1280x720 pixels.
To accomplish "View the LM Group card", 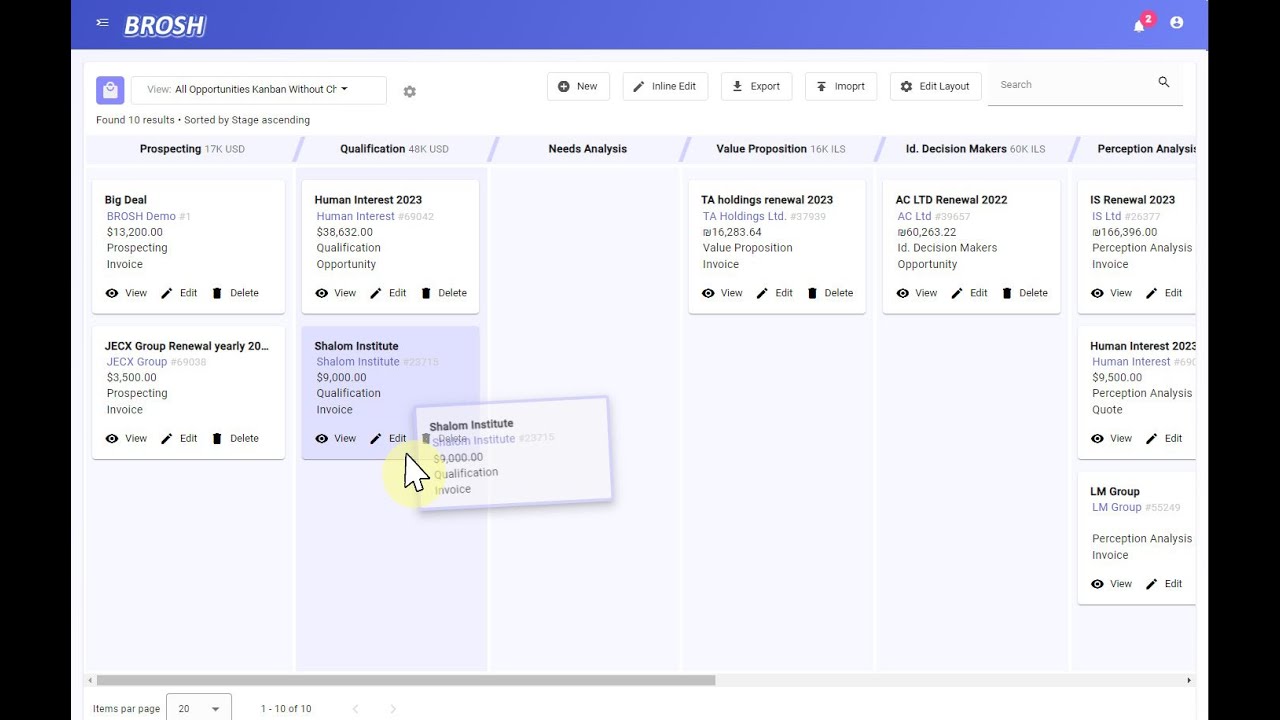I will tap(1111, 584).
